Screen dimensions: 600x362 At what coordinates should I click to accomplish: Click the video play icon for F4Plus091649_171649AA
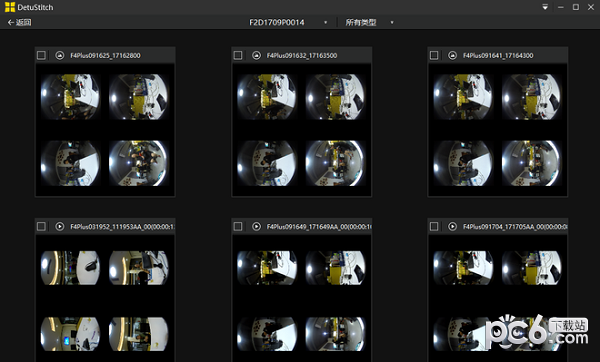click(x=256, y=227)
